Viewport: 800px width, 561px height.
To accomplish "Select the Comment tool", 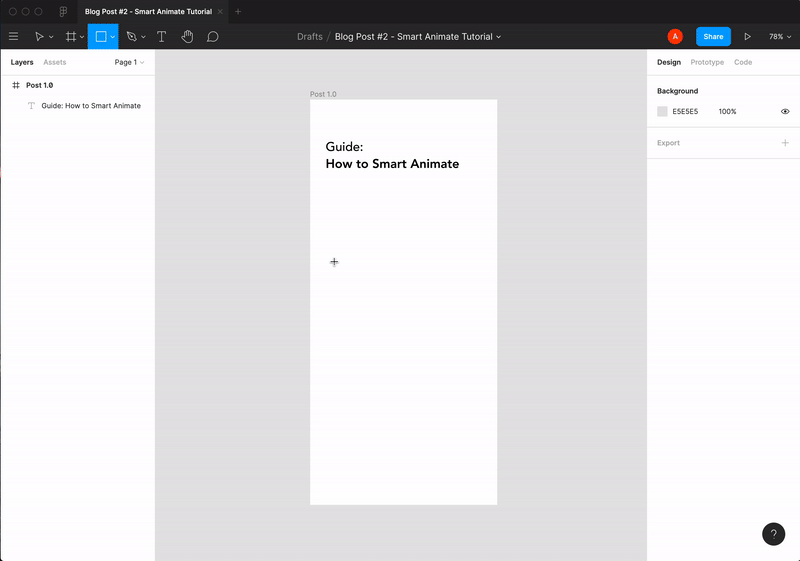I will click(213, 37).
